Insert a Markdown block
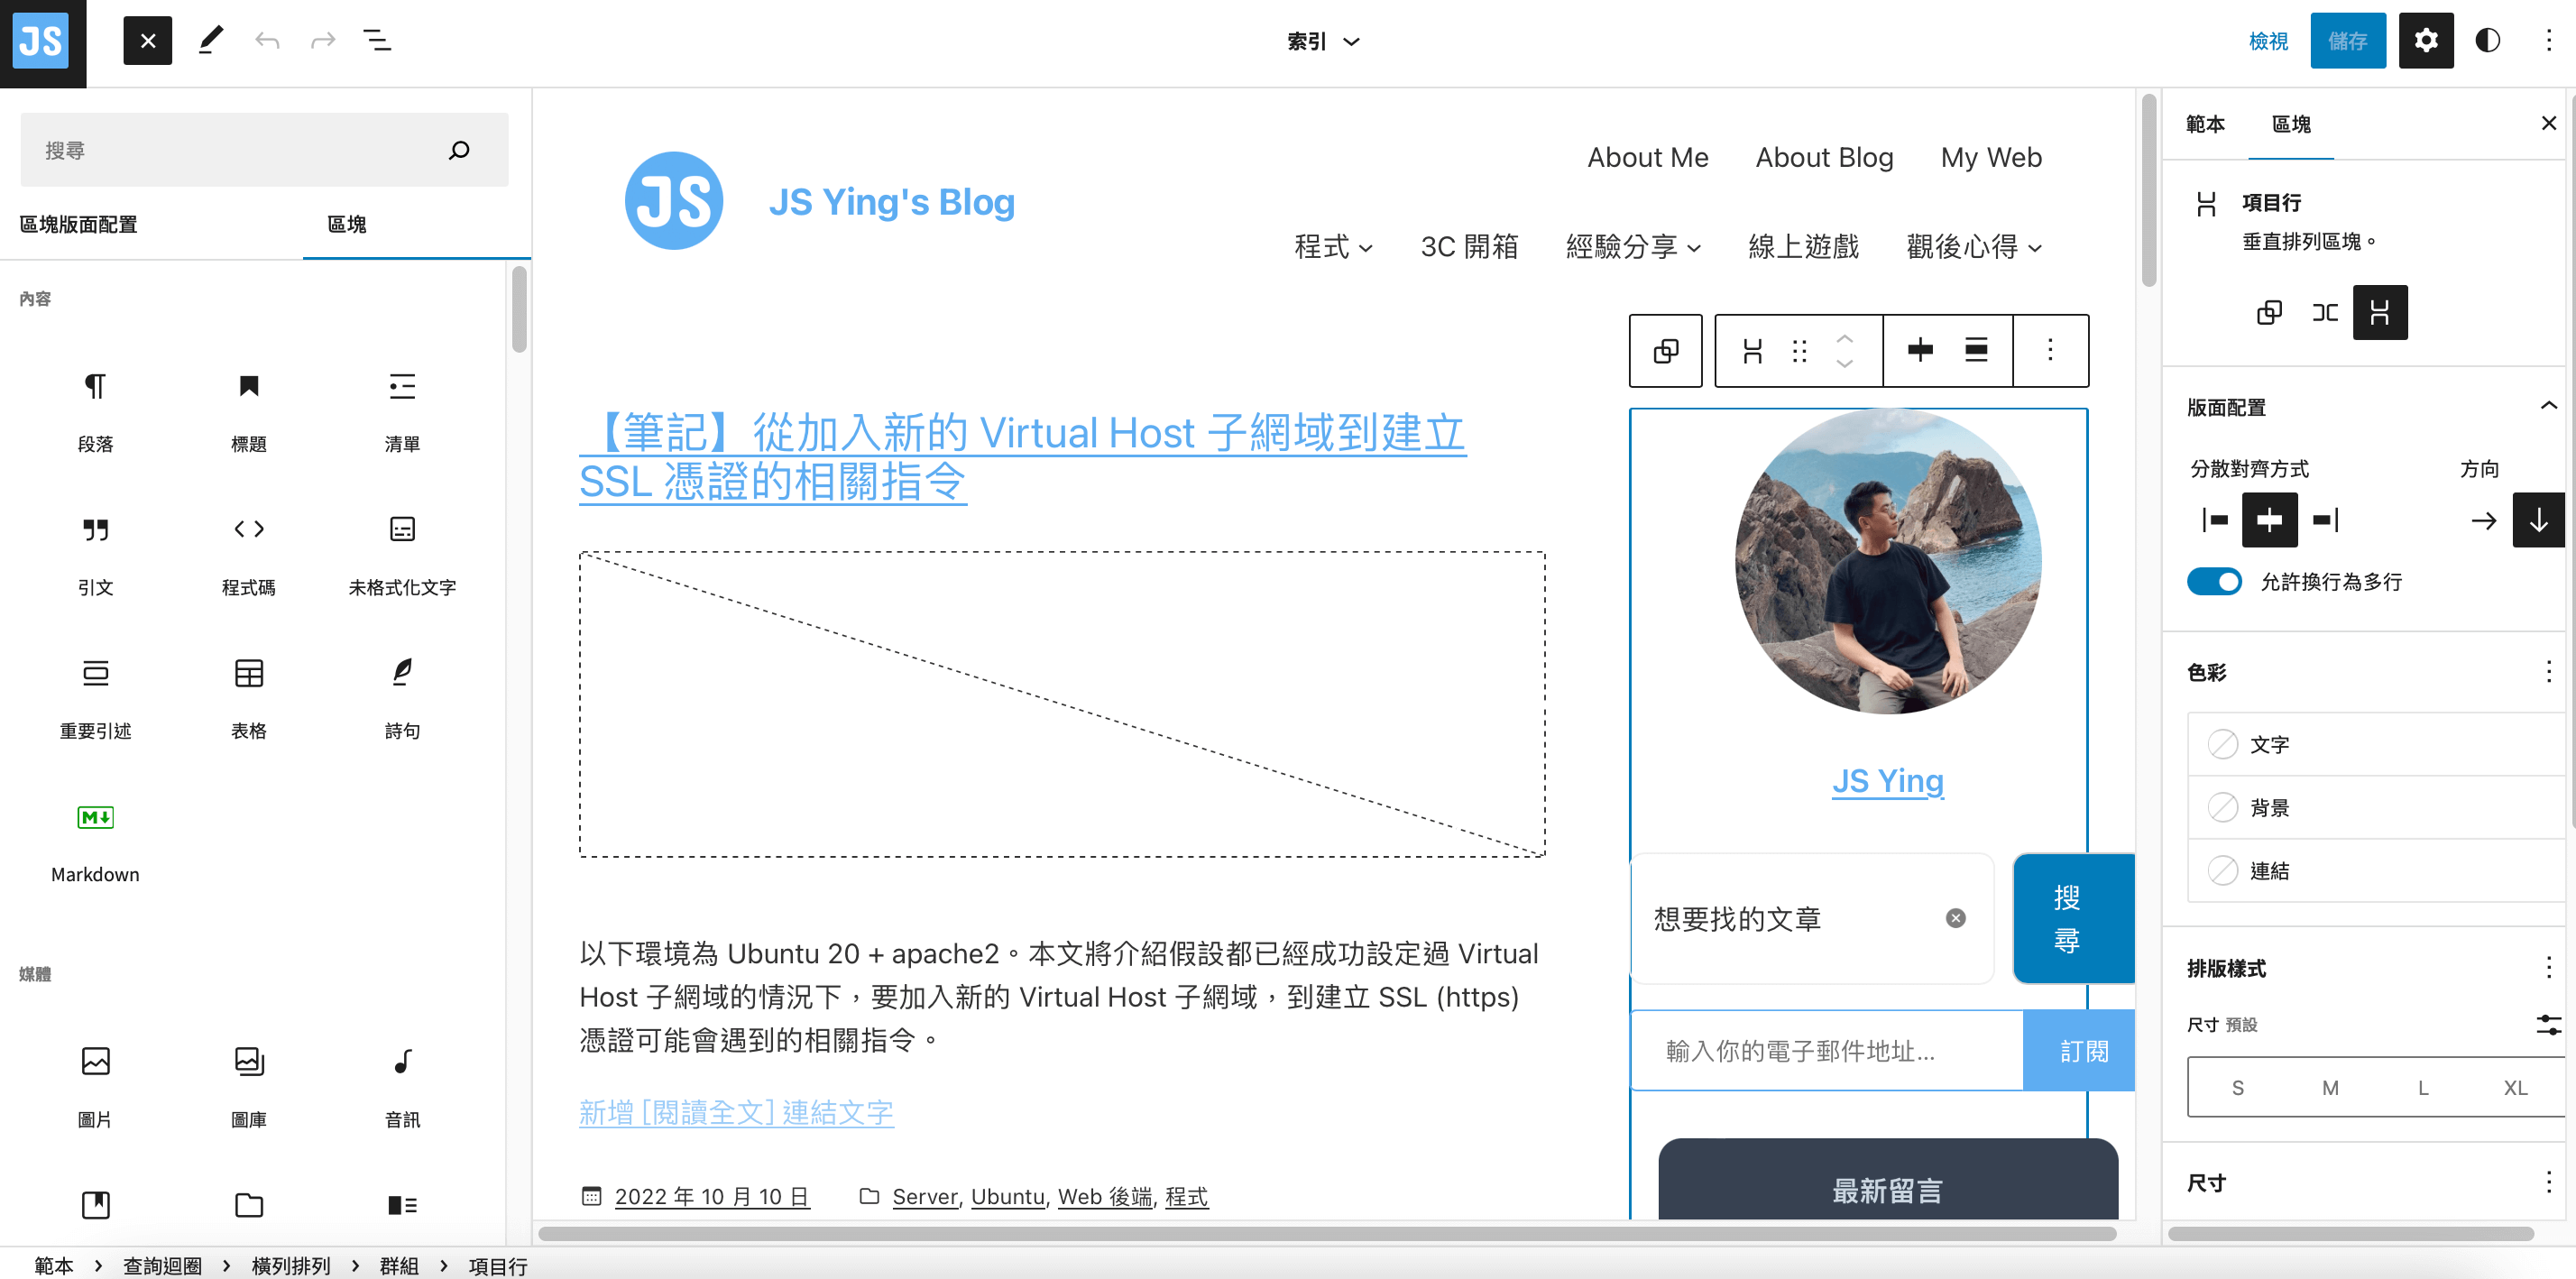Viewport: 2576px width, 1279px height. [95, 843]
